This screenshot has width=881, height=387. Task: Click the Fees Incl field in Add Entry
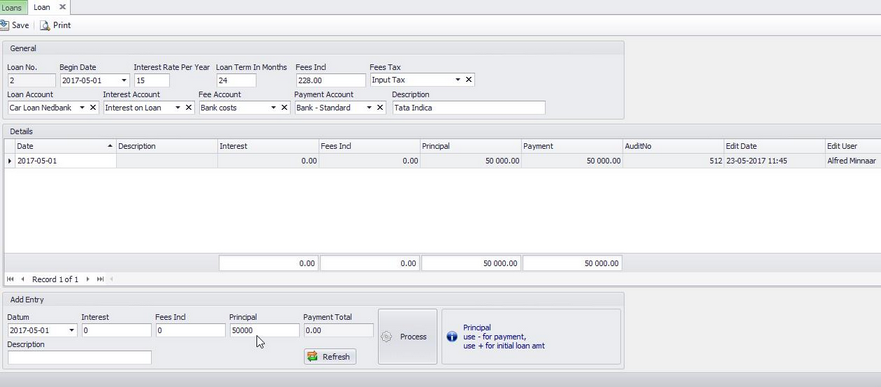point(190,330)
